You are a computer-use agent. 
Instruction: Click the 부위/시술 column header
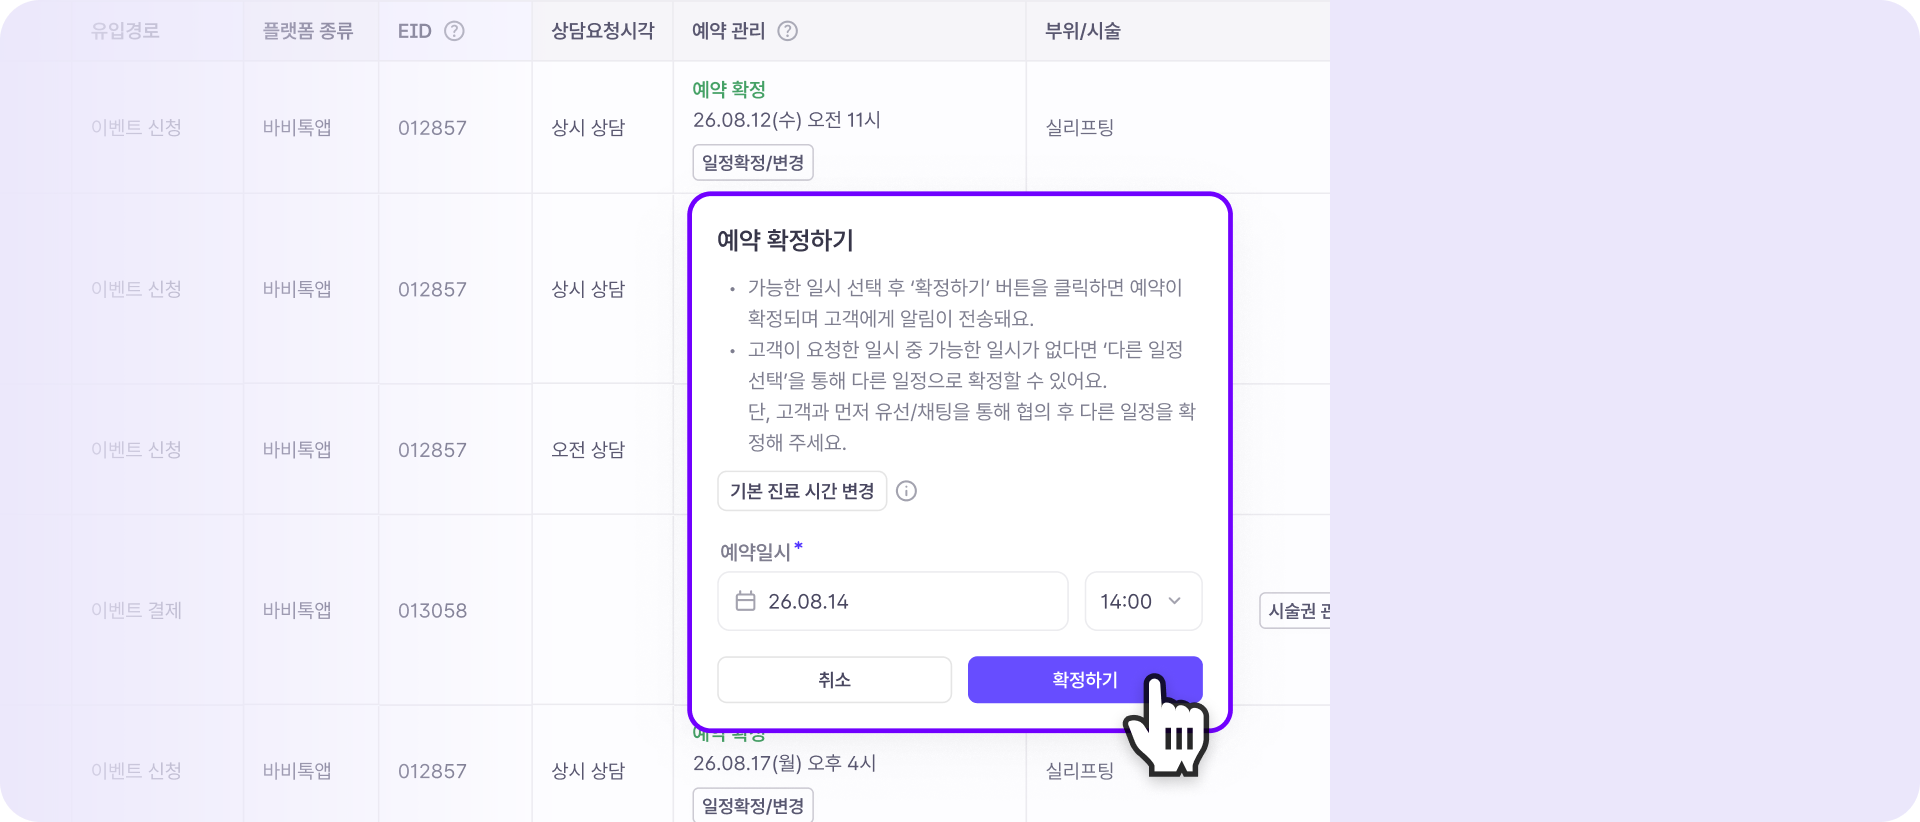click(x=1083, y=31)
